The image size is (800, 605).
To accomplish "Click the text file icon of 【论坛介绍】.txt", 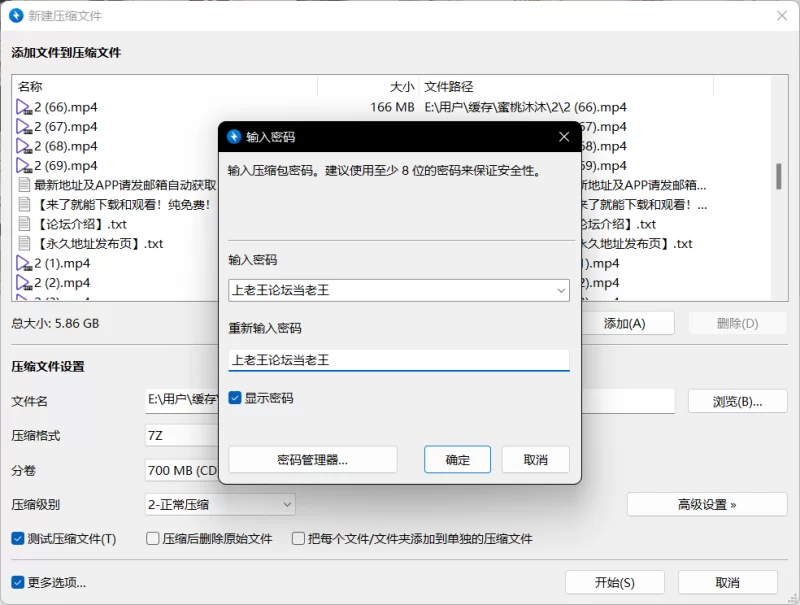I will pos(24,223).
